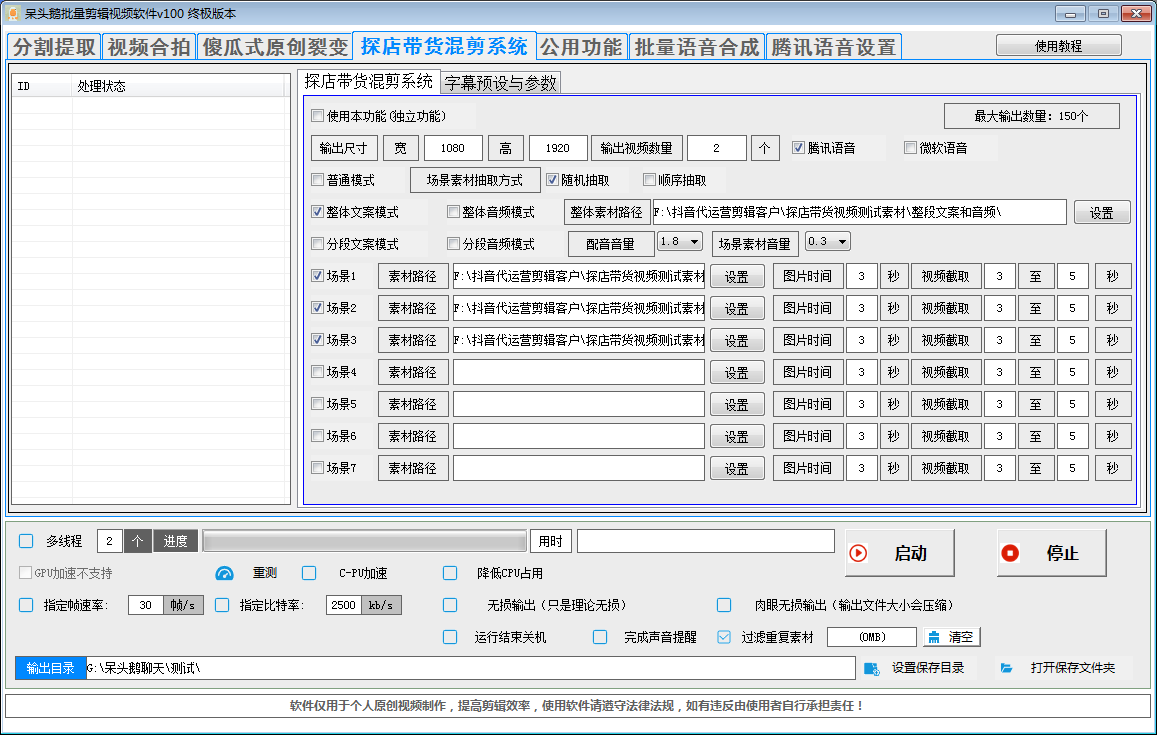This screenshot has height=735, width=1157.
Task: Enable the 场景4 scene checkbox
Action: [318, 372]
